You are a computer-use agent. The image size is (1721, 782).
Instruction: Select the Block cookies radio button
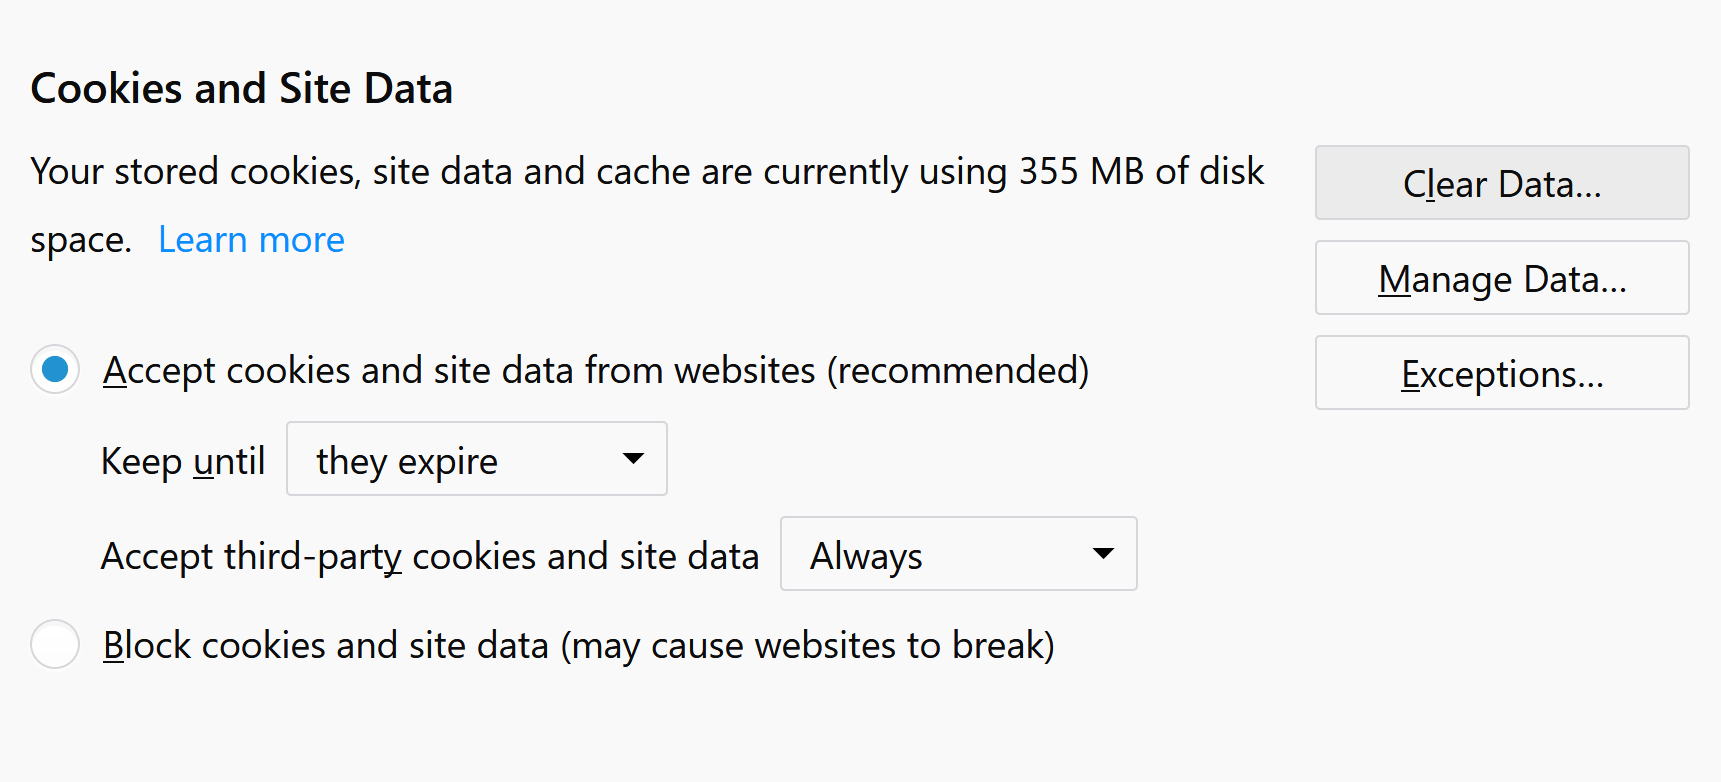(55, 645)
